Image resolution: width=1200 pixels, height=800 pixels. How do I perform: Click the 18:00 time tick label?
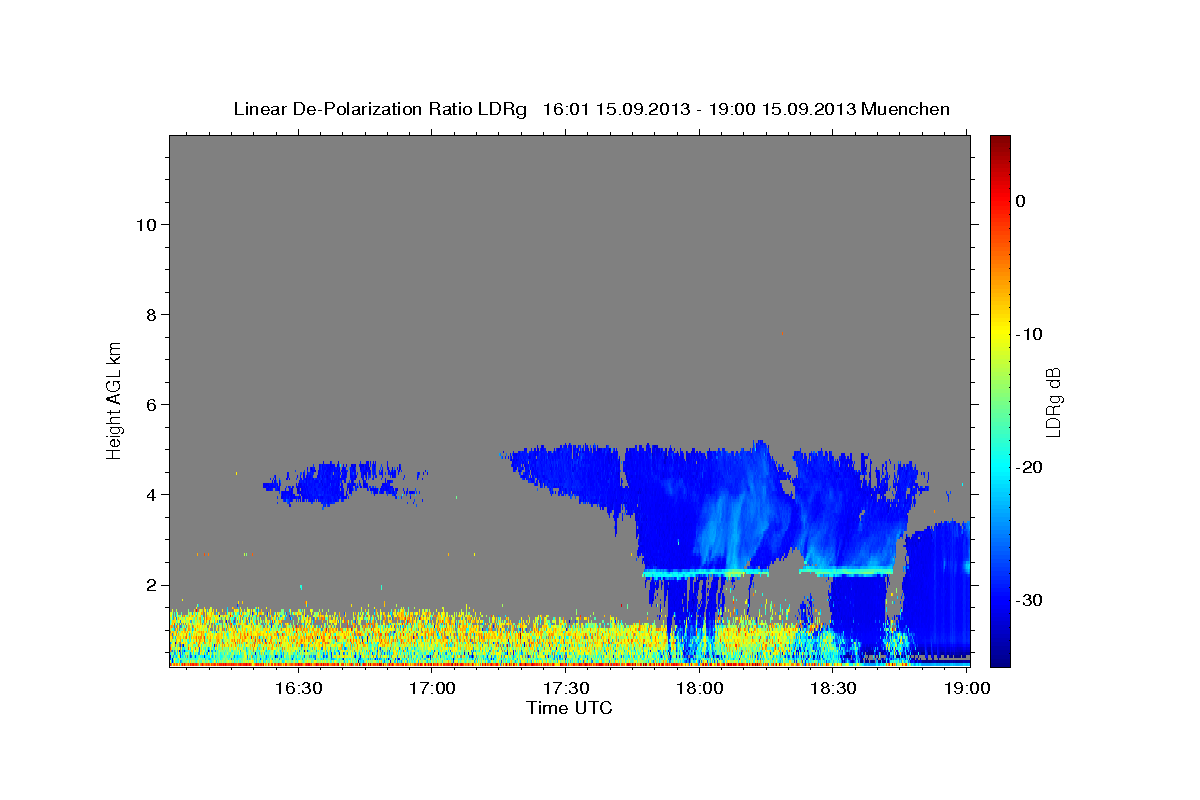pos(699,688)
